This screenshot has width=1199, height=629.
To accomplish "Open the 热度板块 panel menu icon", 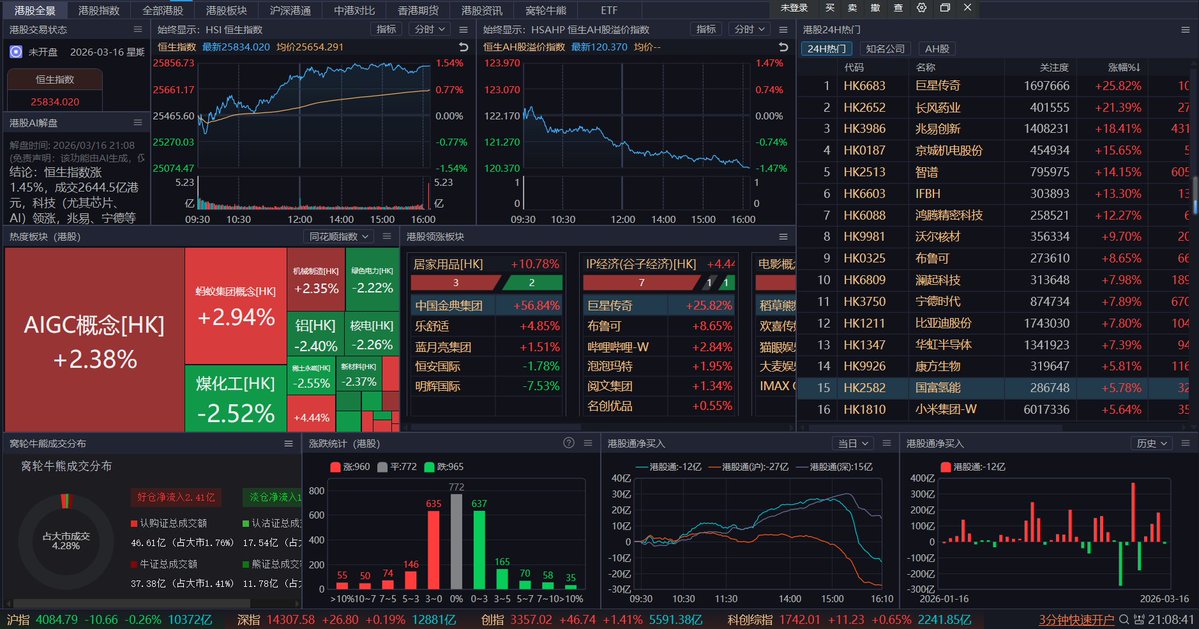I will pos(387,236).
